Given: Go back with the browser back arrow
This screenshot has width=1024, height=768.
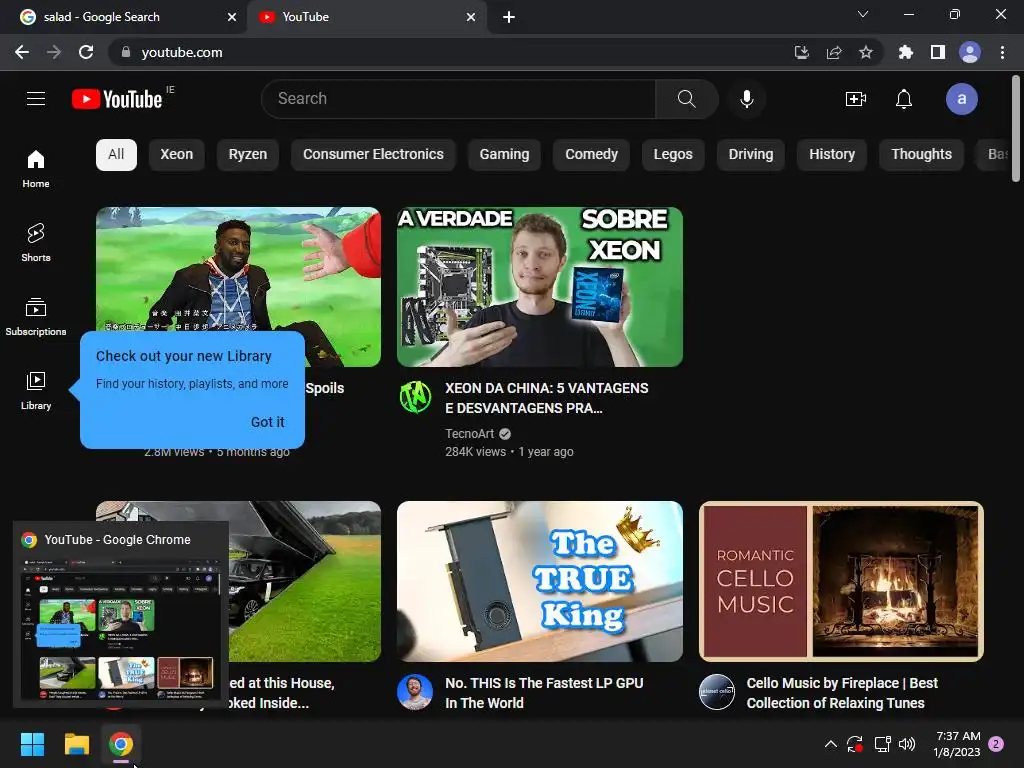Looking at the screenshot, I should (22, 52).
